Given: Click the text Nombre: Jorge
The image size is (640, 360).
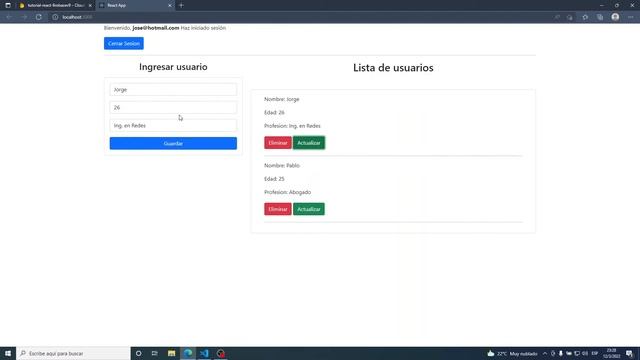Looking at the screenshot, I should pyautogui.click(x=282, y=99).
